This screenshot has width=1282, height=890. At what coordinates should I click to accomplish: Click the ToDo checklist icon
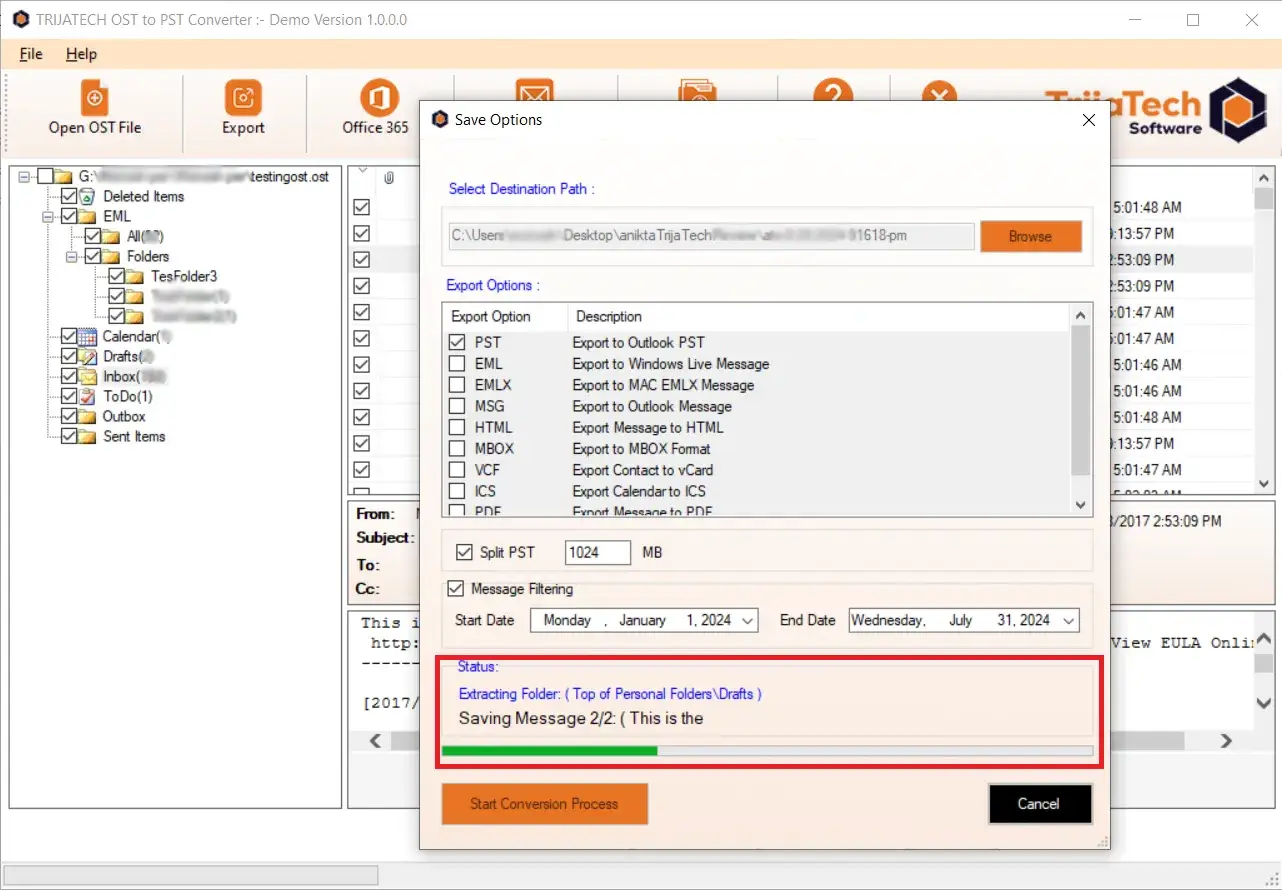click(x=87, y=396)
